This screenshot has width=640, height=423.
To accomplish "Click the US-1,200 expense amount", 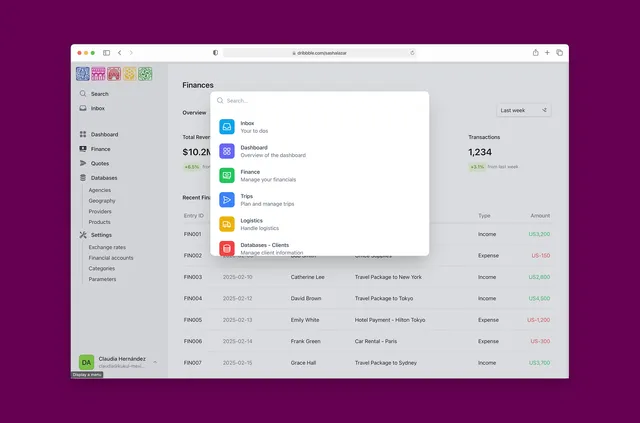I will point(538,320).
